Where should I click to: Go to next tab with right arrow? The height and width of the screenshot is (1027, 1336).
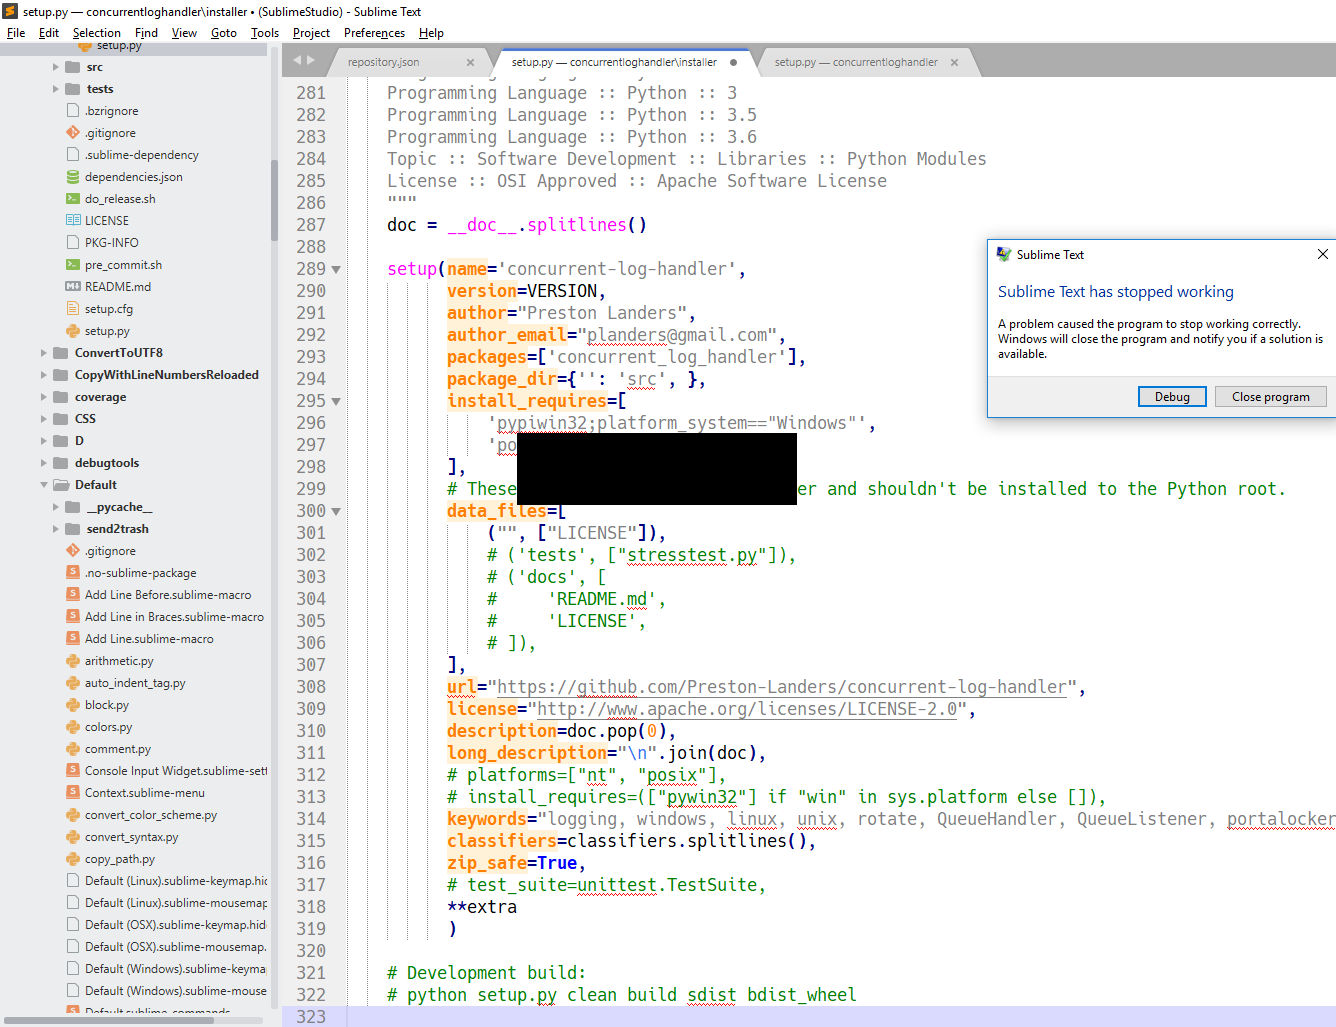pos(311,61)
